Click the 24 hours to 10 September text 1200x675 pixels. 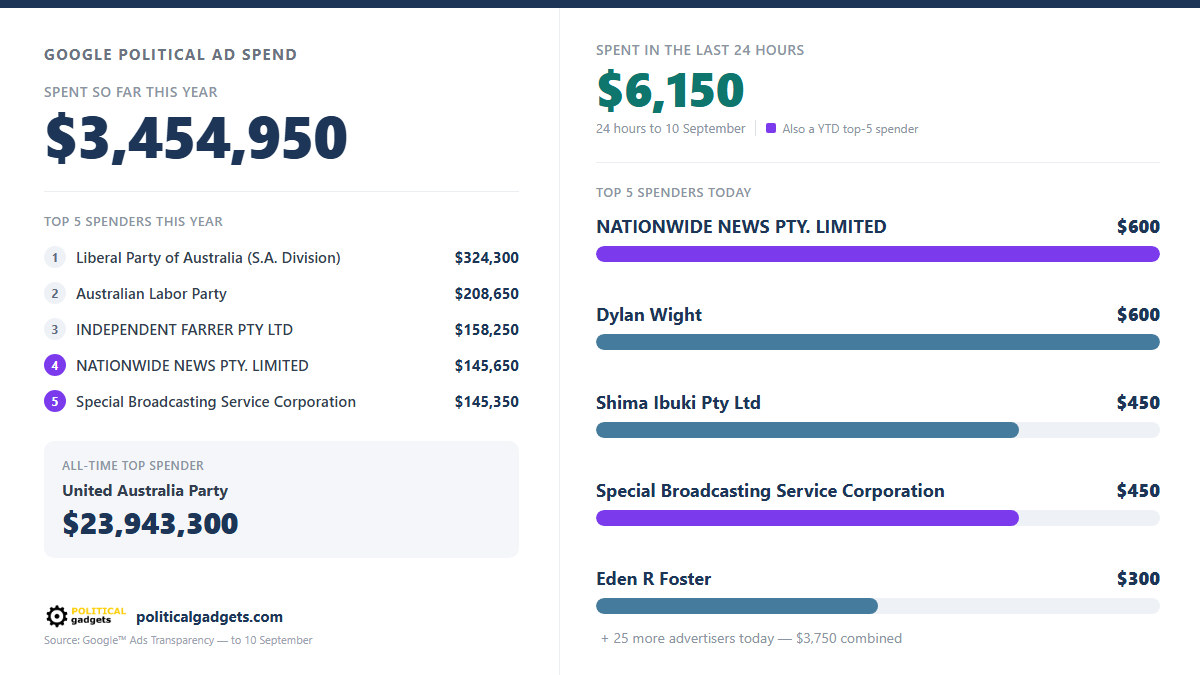[x=671, y=128]
